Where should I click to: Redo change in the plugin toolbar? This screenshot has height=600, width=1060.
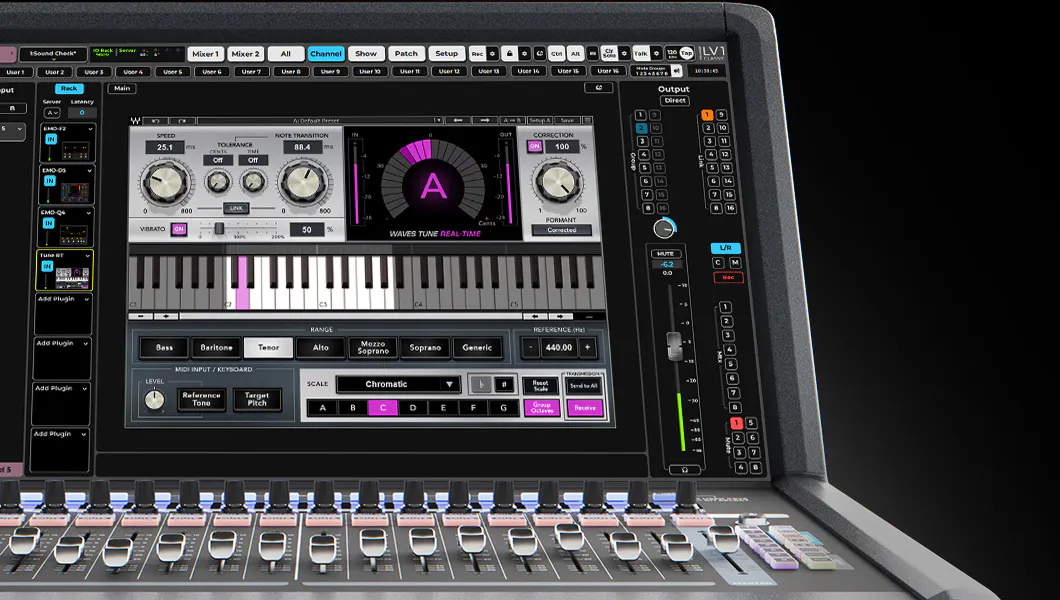click(183, 121)
